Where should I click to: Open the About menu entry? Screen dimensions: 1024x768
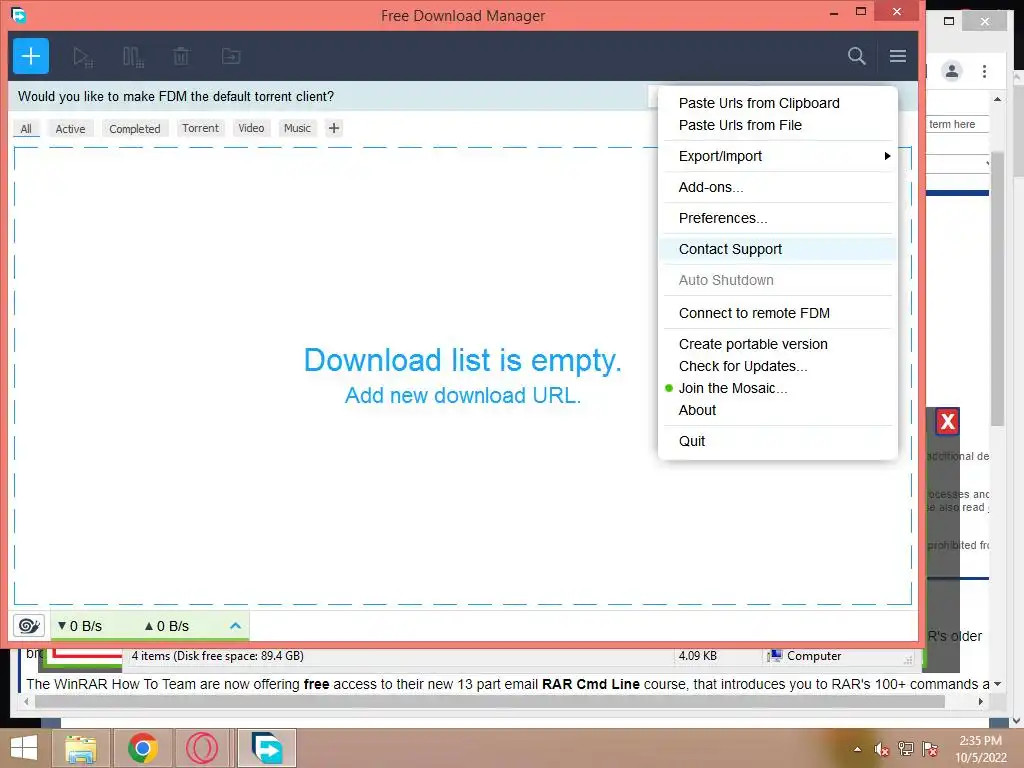777,410
